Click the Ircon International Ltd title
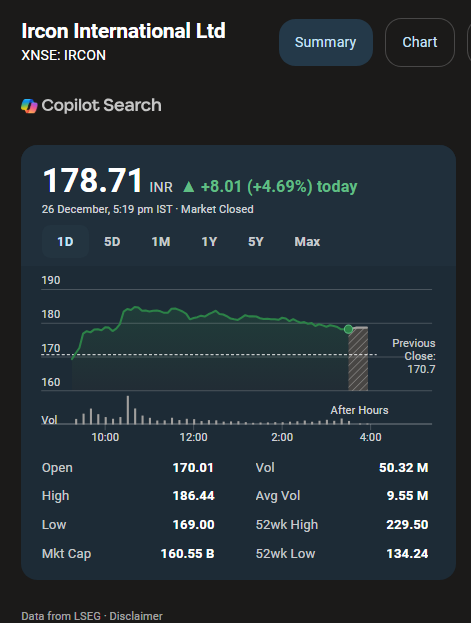Screen dimensions: 471x623 pos(124,31)
